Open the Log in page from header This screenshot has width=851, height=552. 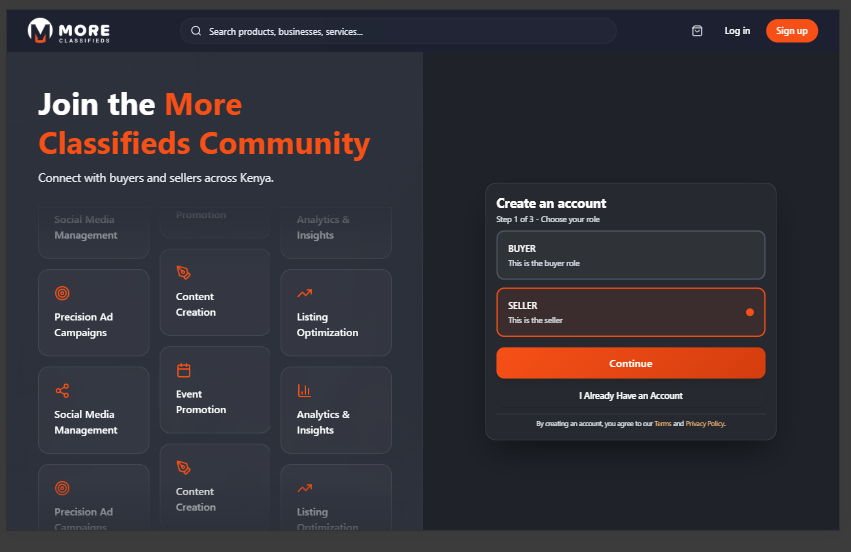737,31
